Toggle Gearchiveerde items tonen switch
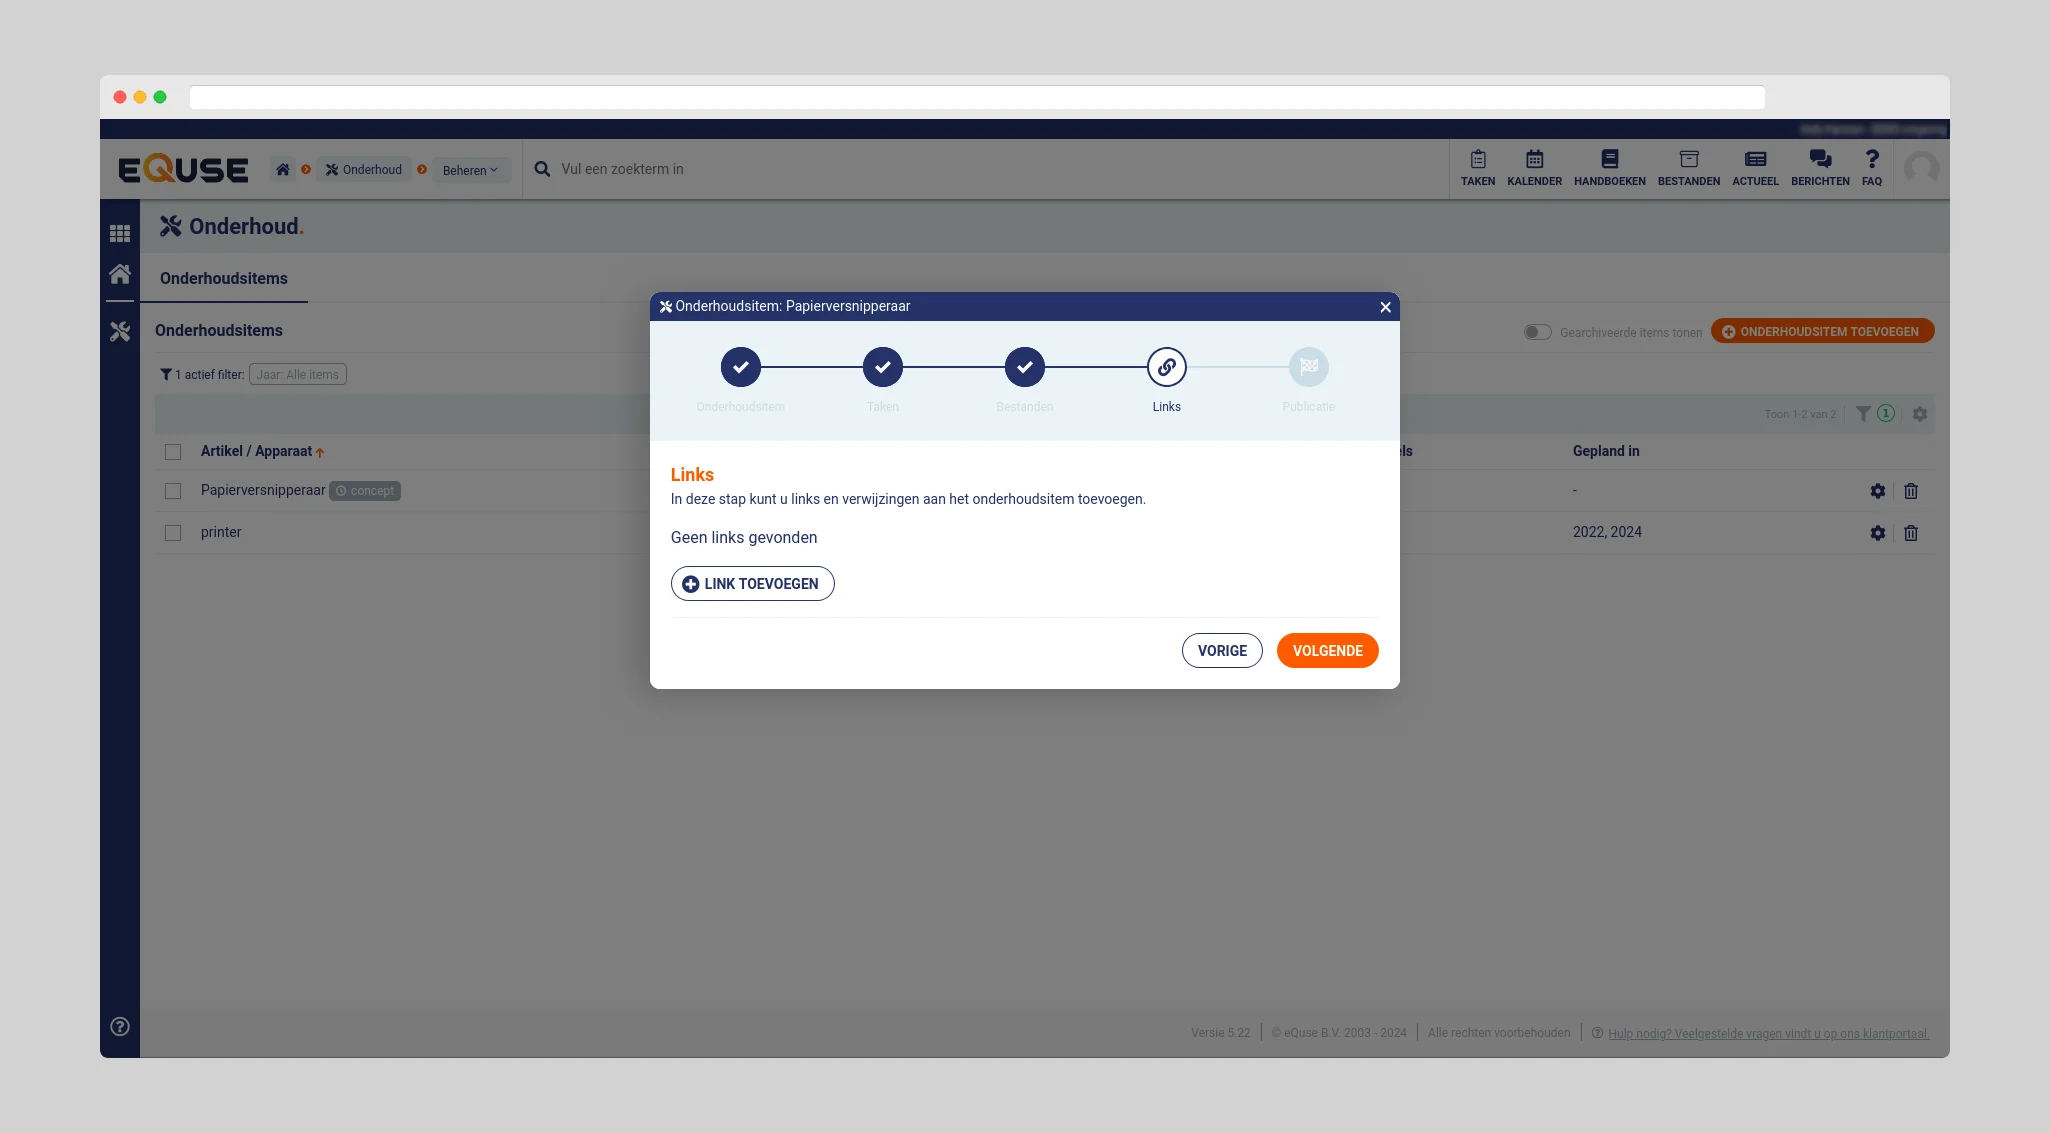 tap(1537, 332)
